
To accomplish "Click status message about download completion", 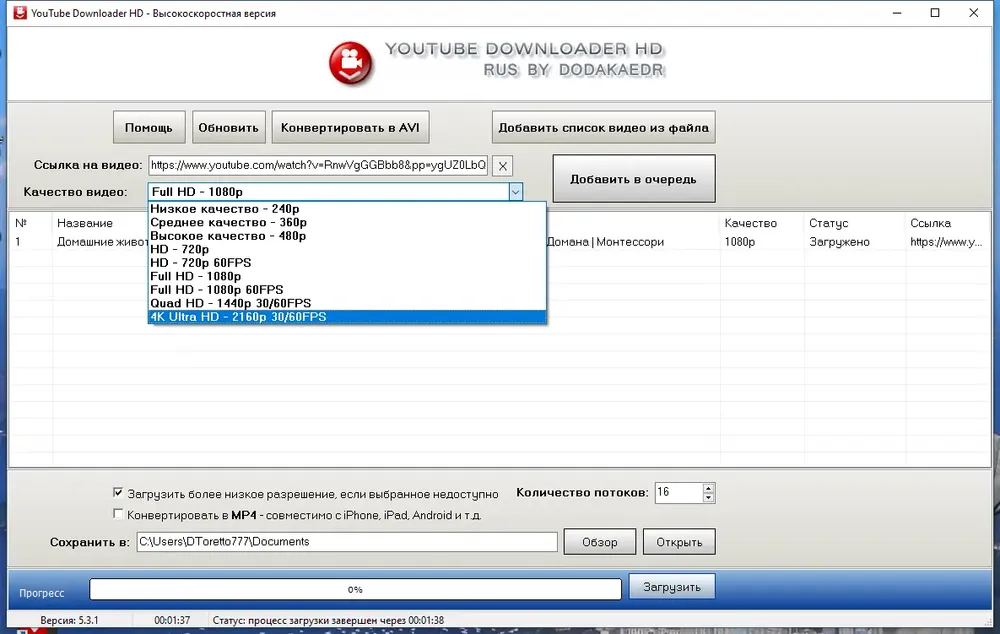I will click(x=328, y=620).
